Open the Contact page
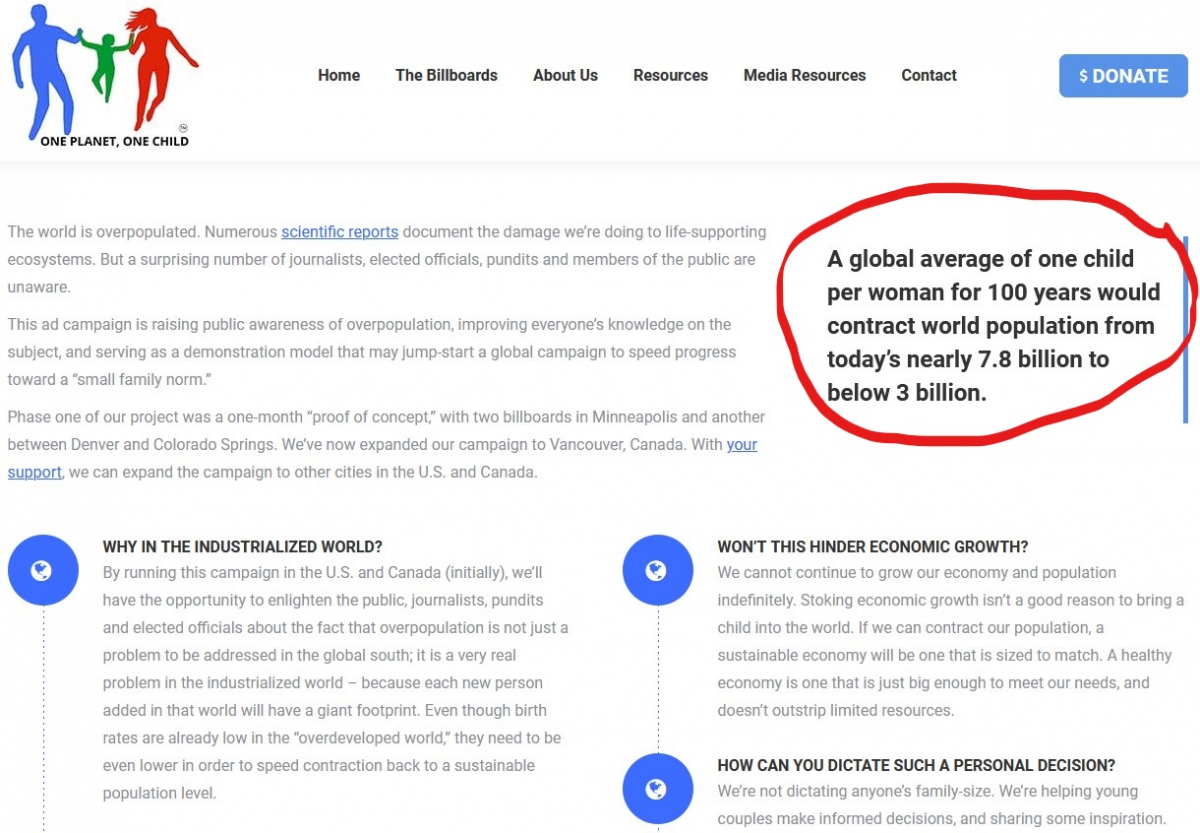 (x=928, y=75)
